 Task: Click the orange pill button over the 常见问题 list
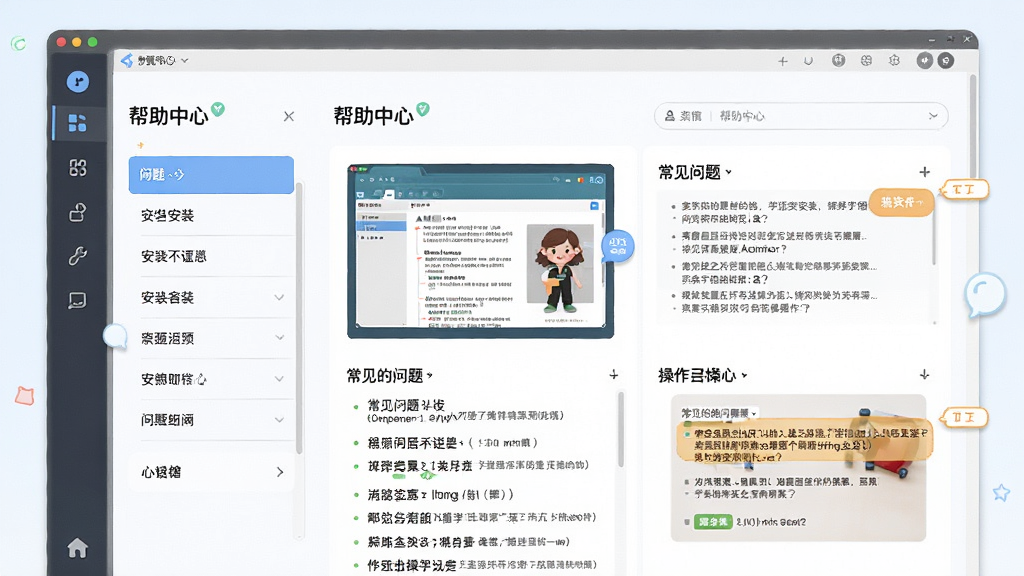(902, 202)
